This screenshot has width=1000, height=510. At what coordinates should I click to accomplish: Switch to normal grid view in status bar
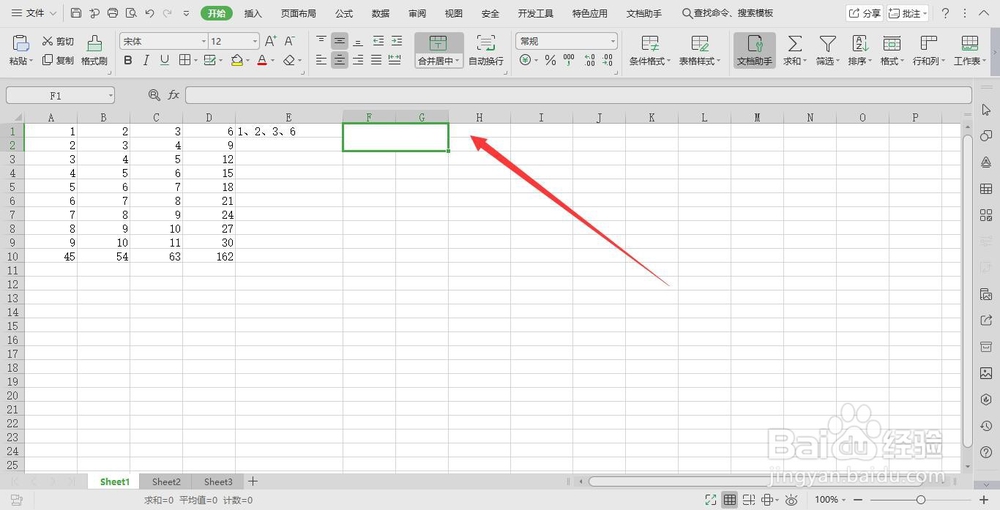(x=730, y=500)
